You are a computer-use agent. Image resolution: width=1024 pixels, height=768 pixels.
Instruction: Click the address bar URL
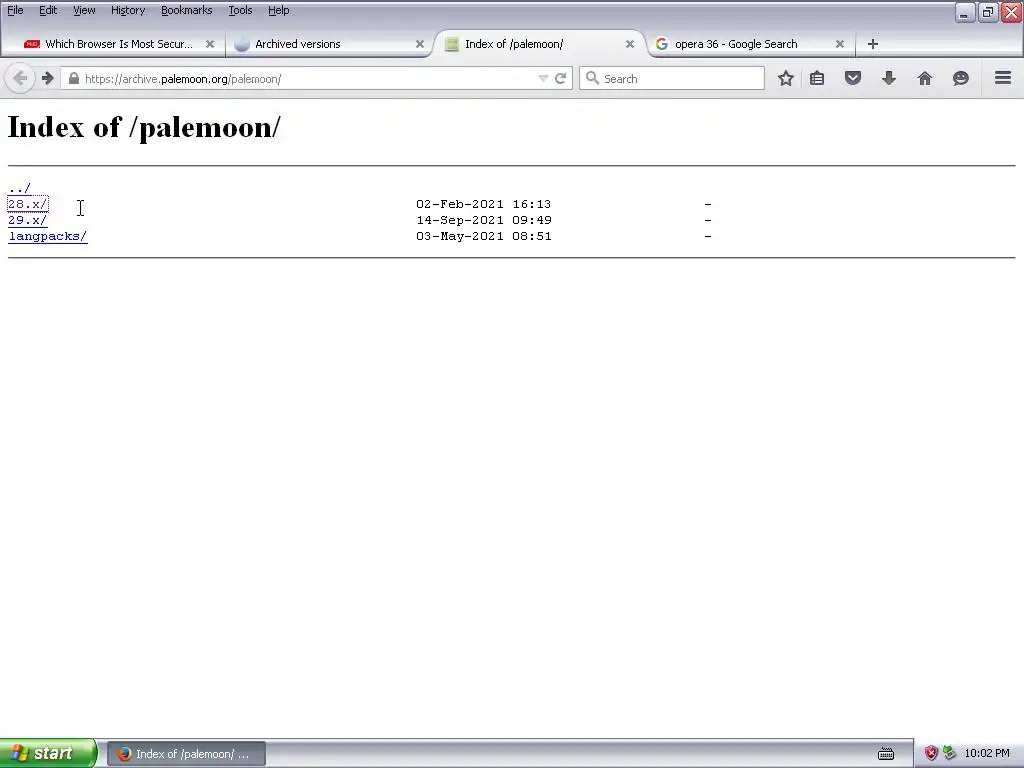[183, 79]
